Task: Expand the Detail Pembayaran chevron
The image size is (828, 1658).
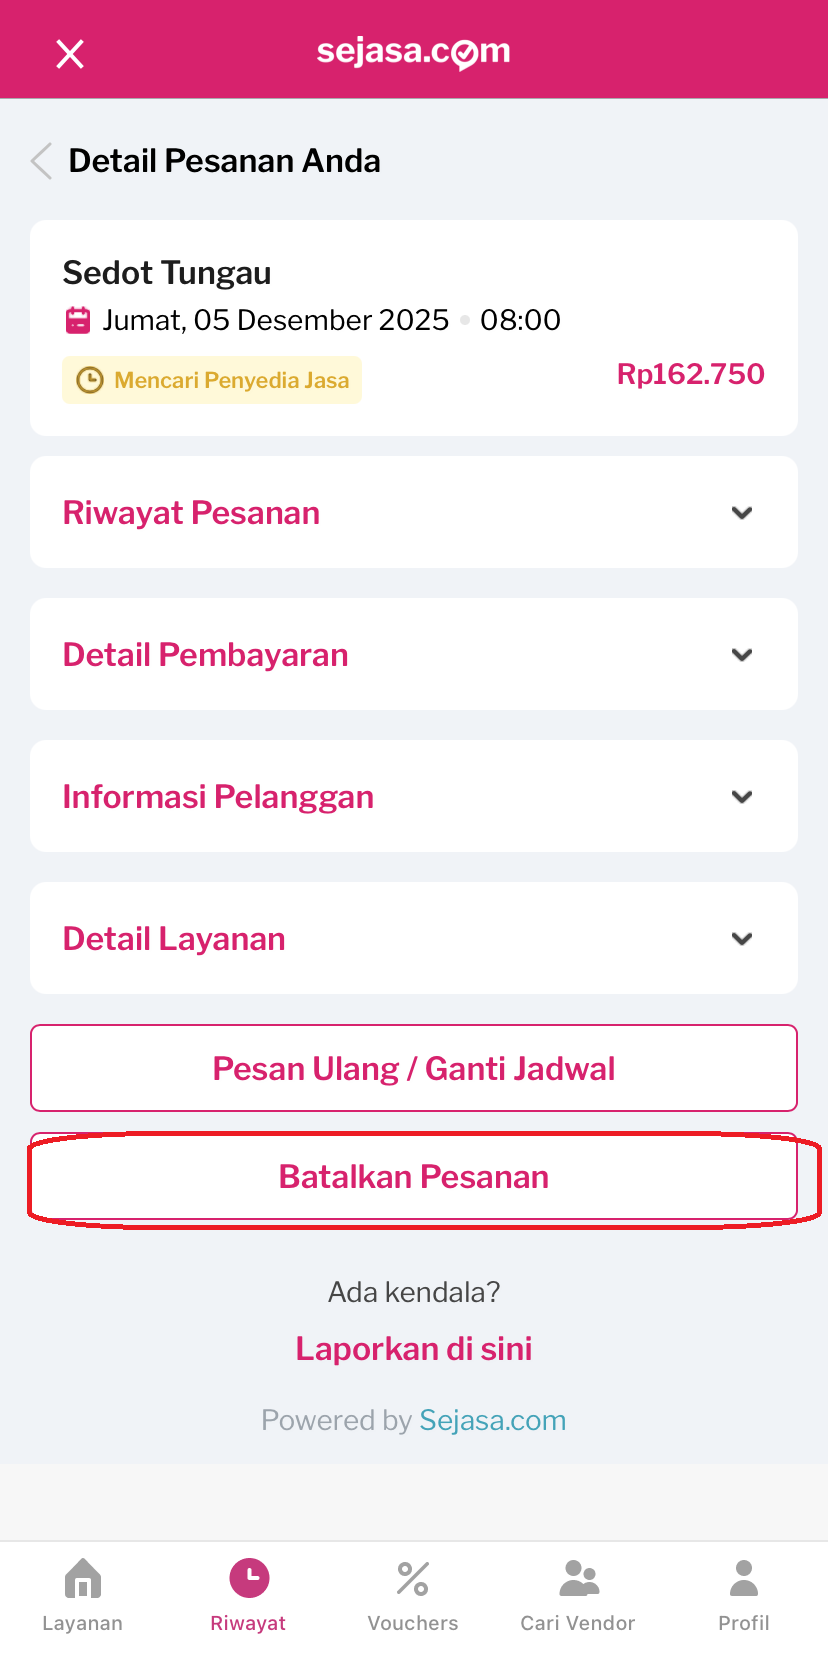Action: click(x=742, y=655)
